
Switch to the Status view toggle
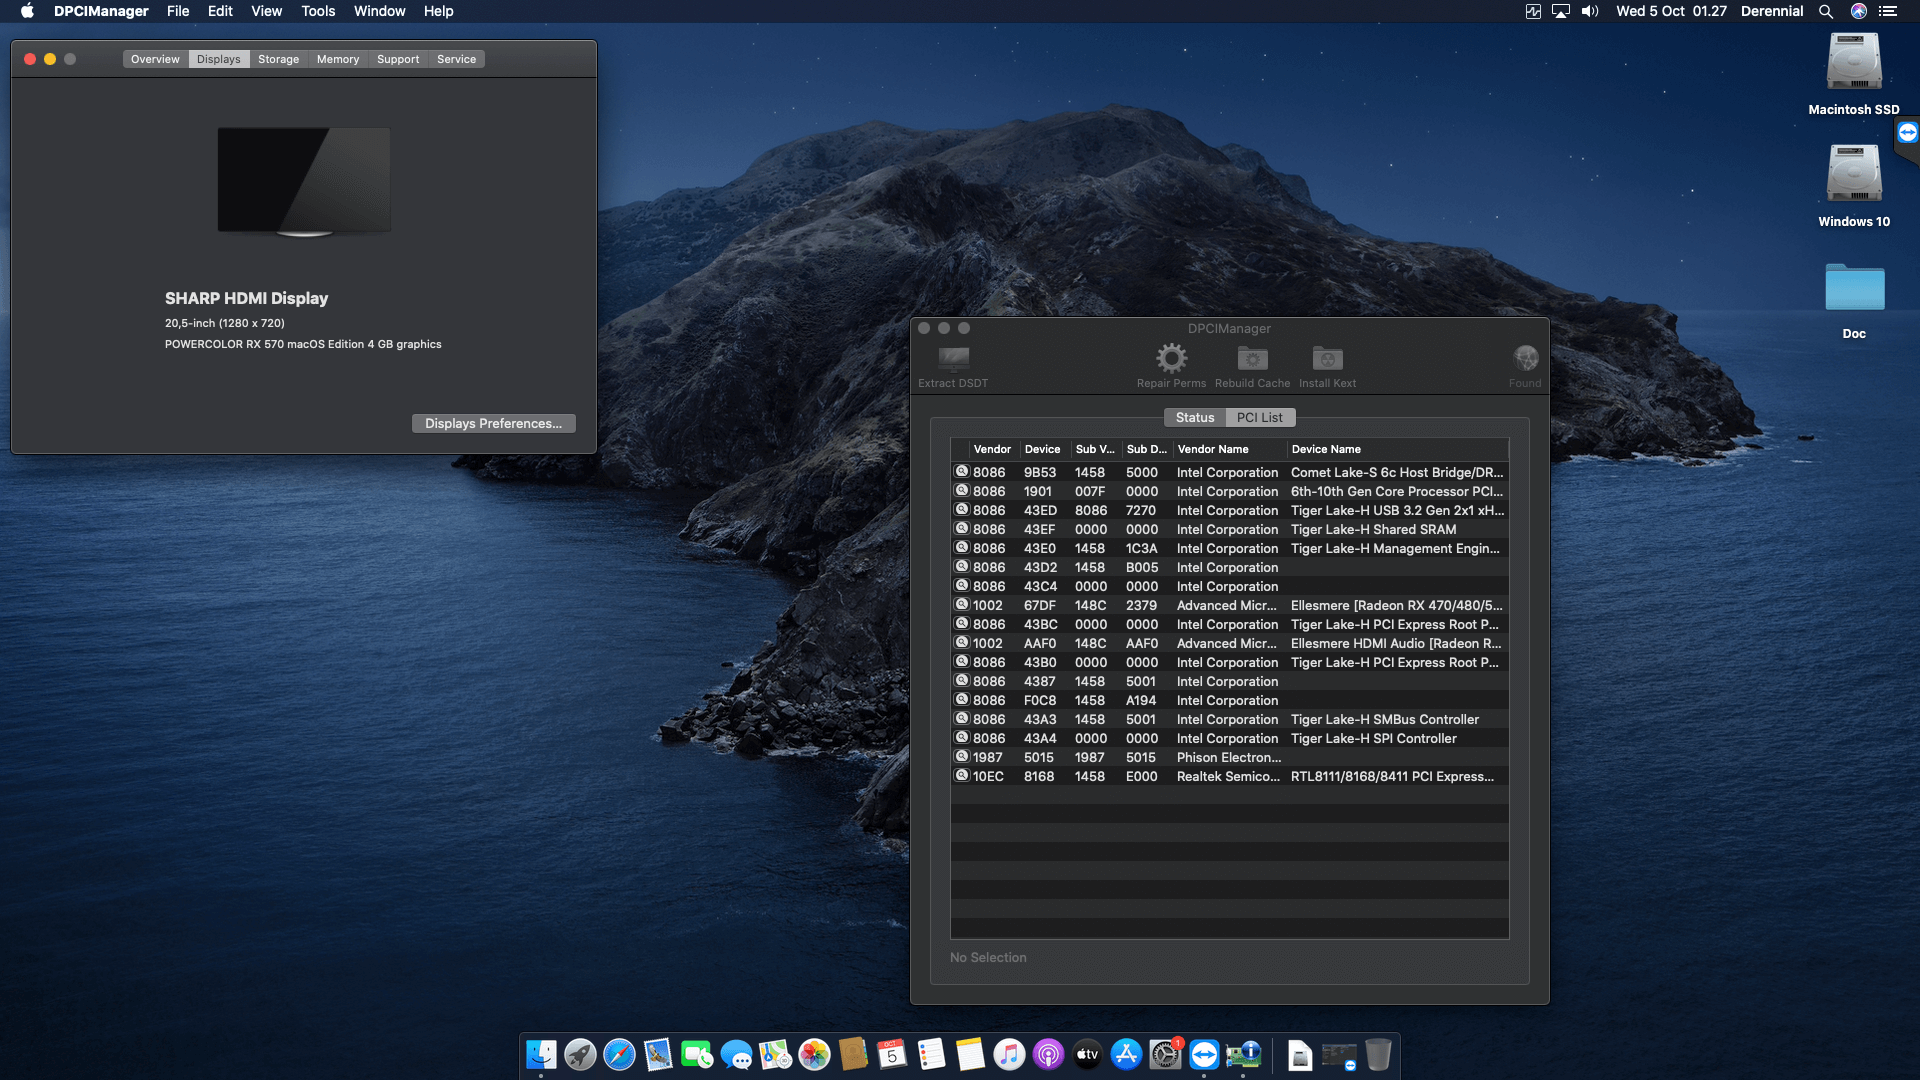point(1194,417)
